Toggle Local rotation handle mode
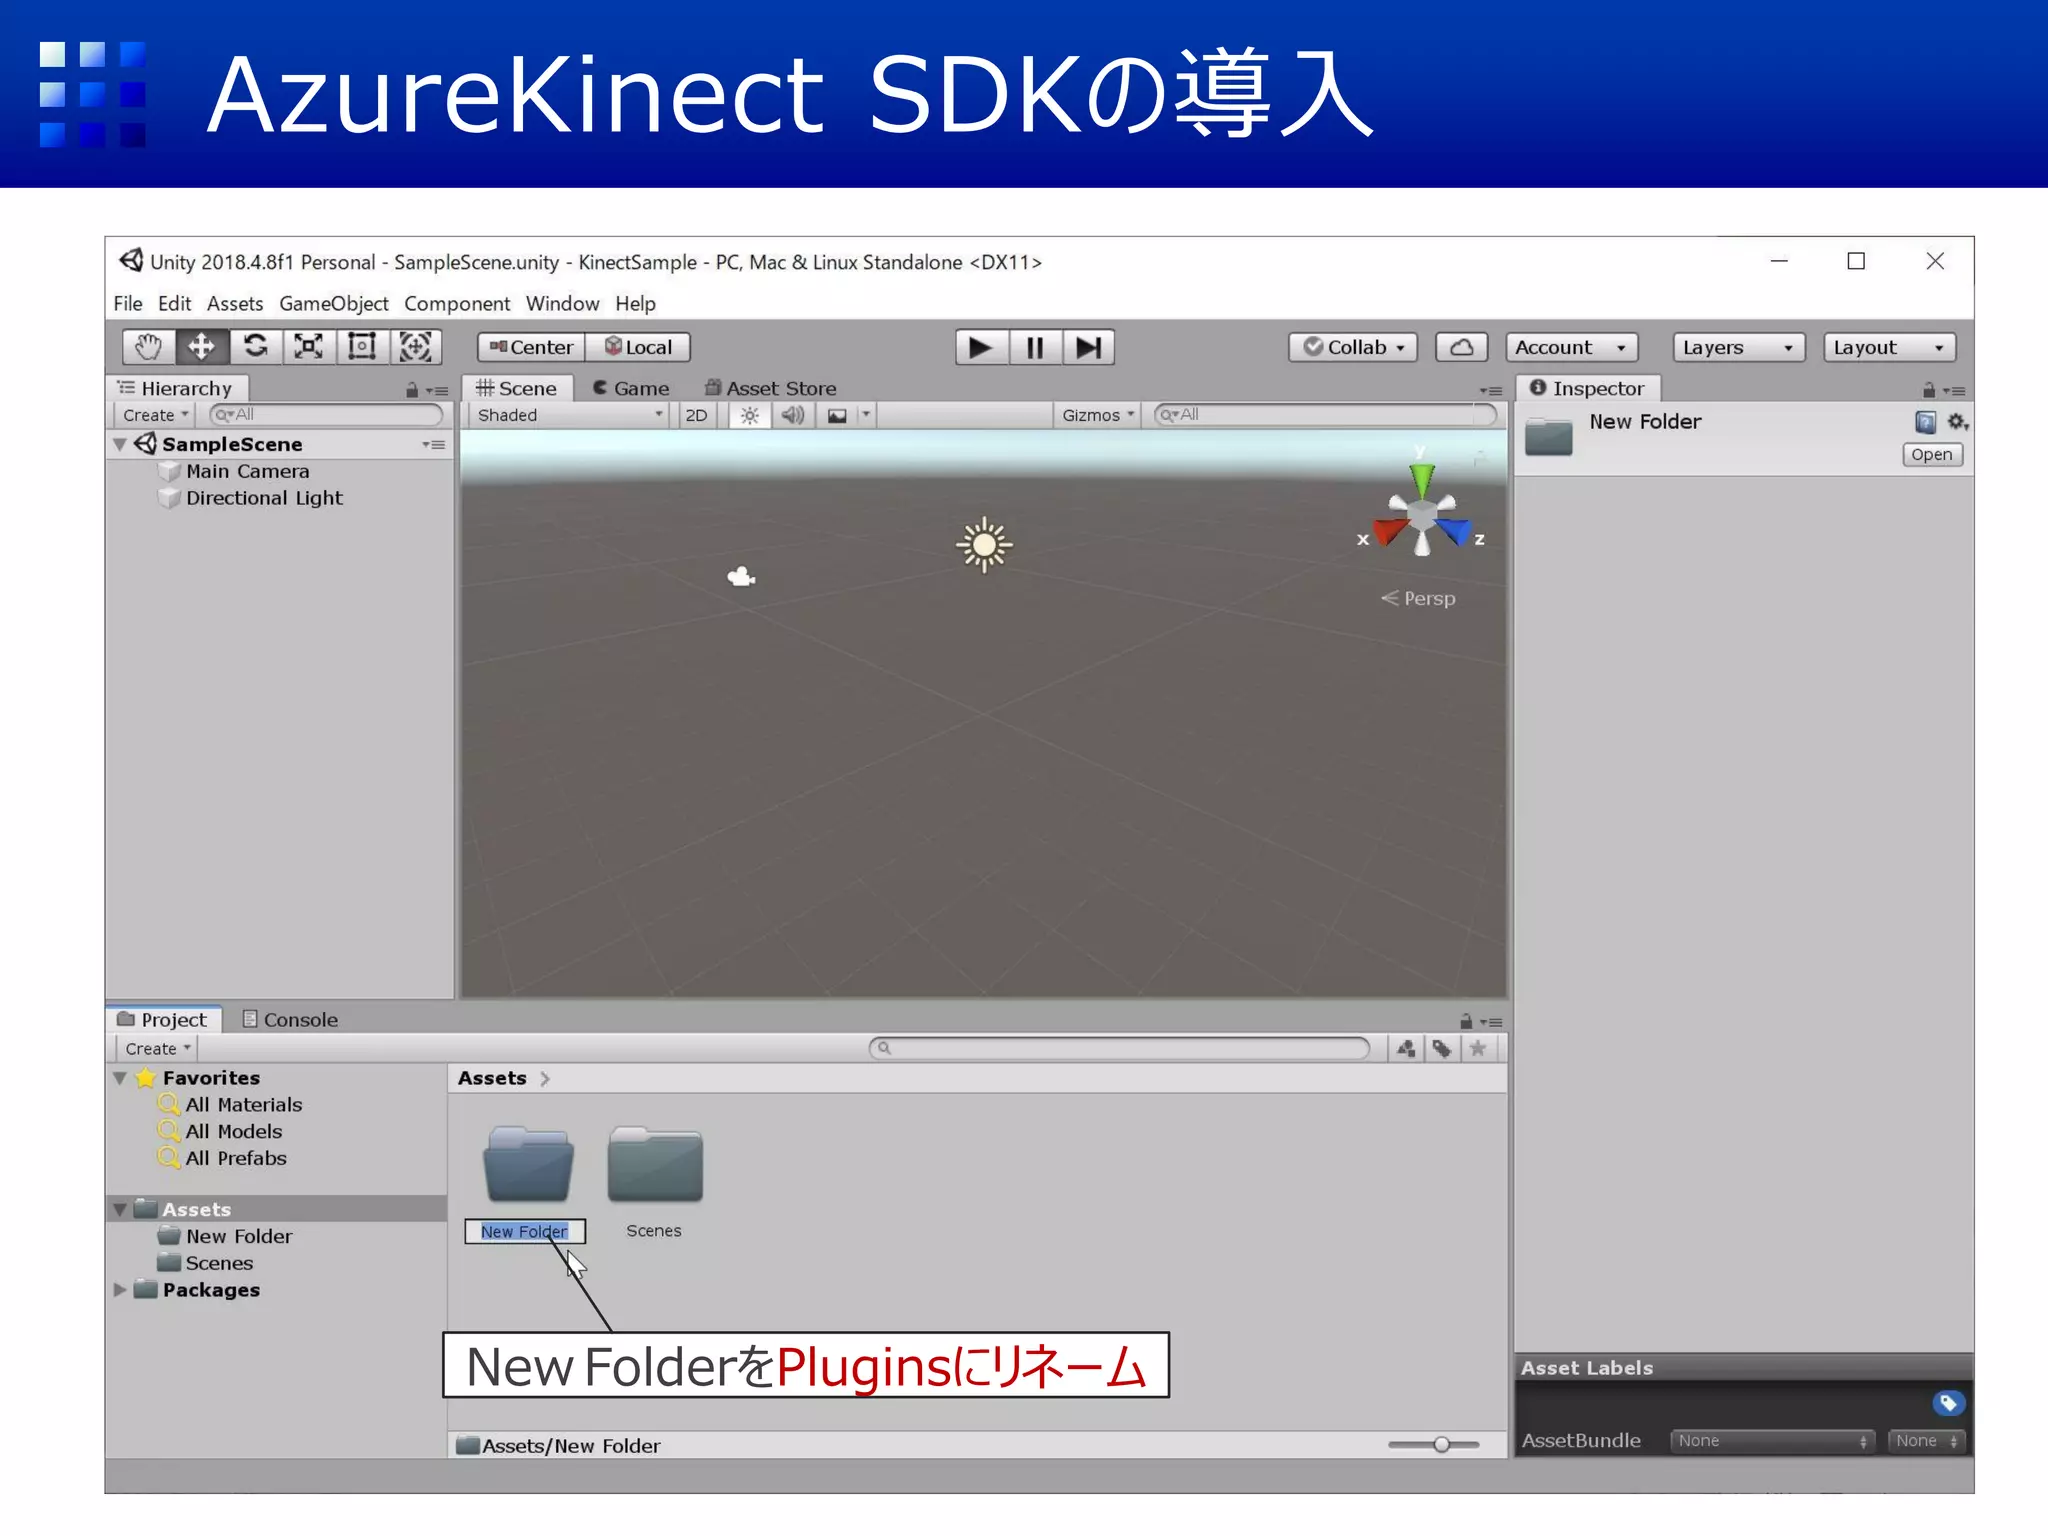The height and width of the screenshot is (1536, 2048). 638,347
